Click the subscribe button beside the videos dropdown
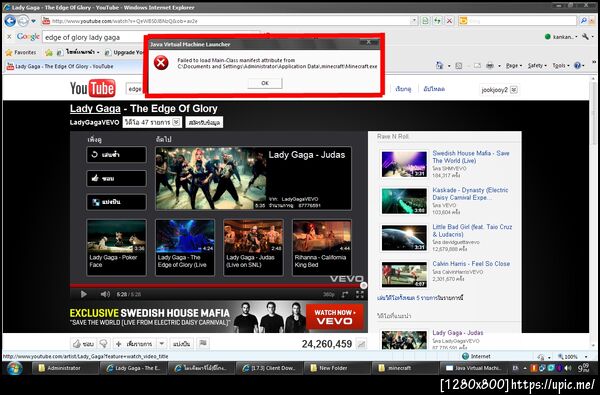 [204, 122]
